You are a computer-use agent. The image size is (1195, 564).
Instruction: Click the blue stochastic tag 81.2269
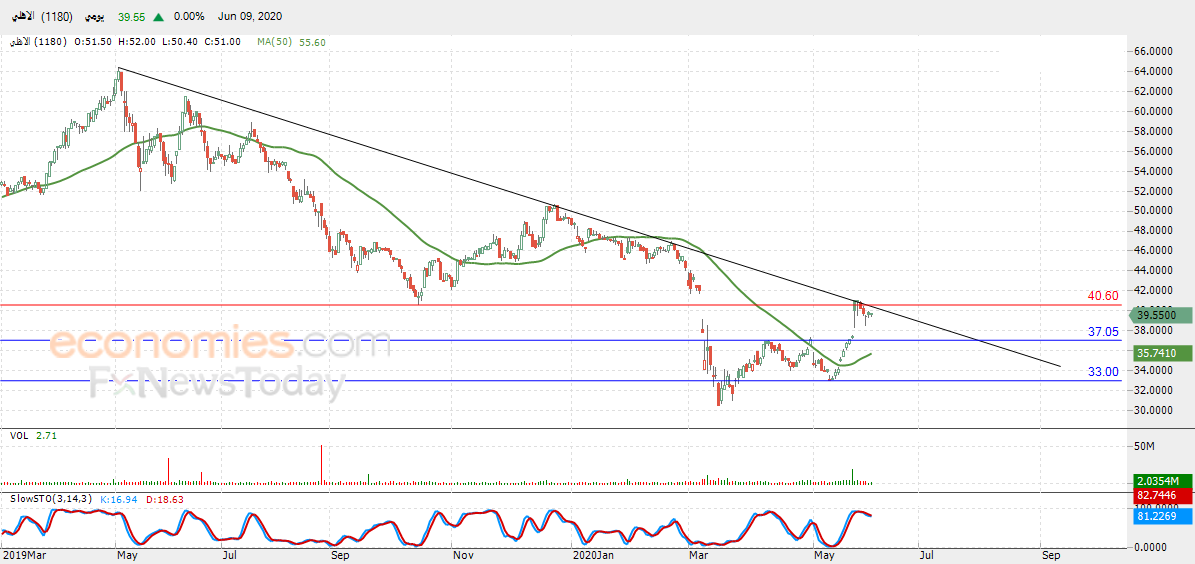pos(1158,514)
